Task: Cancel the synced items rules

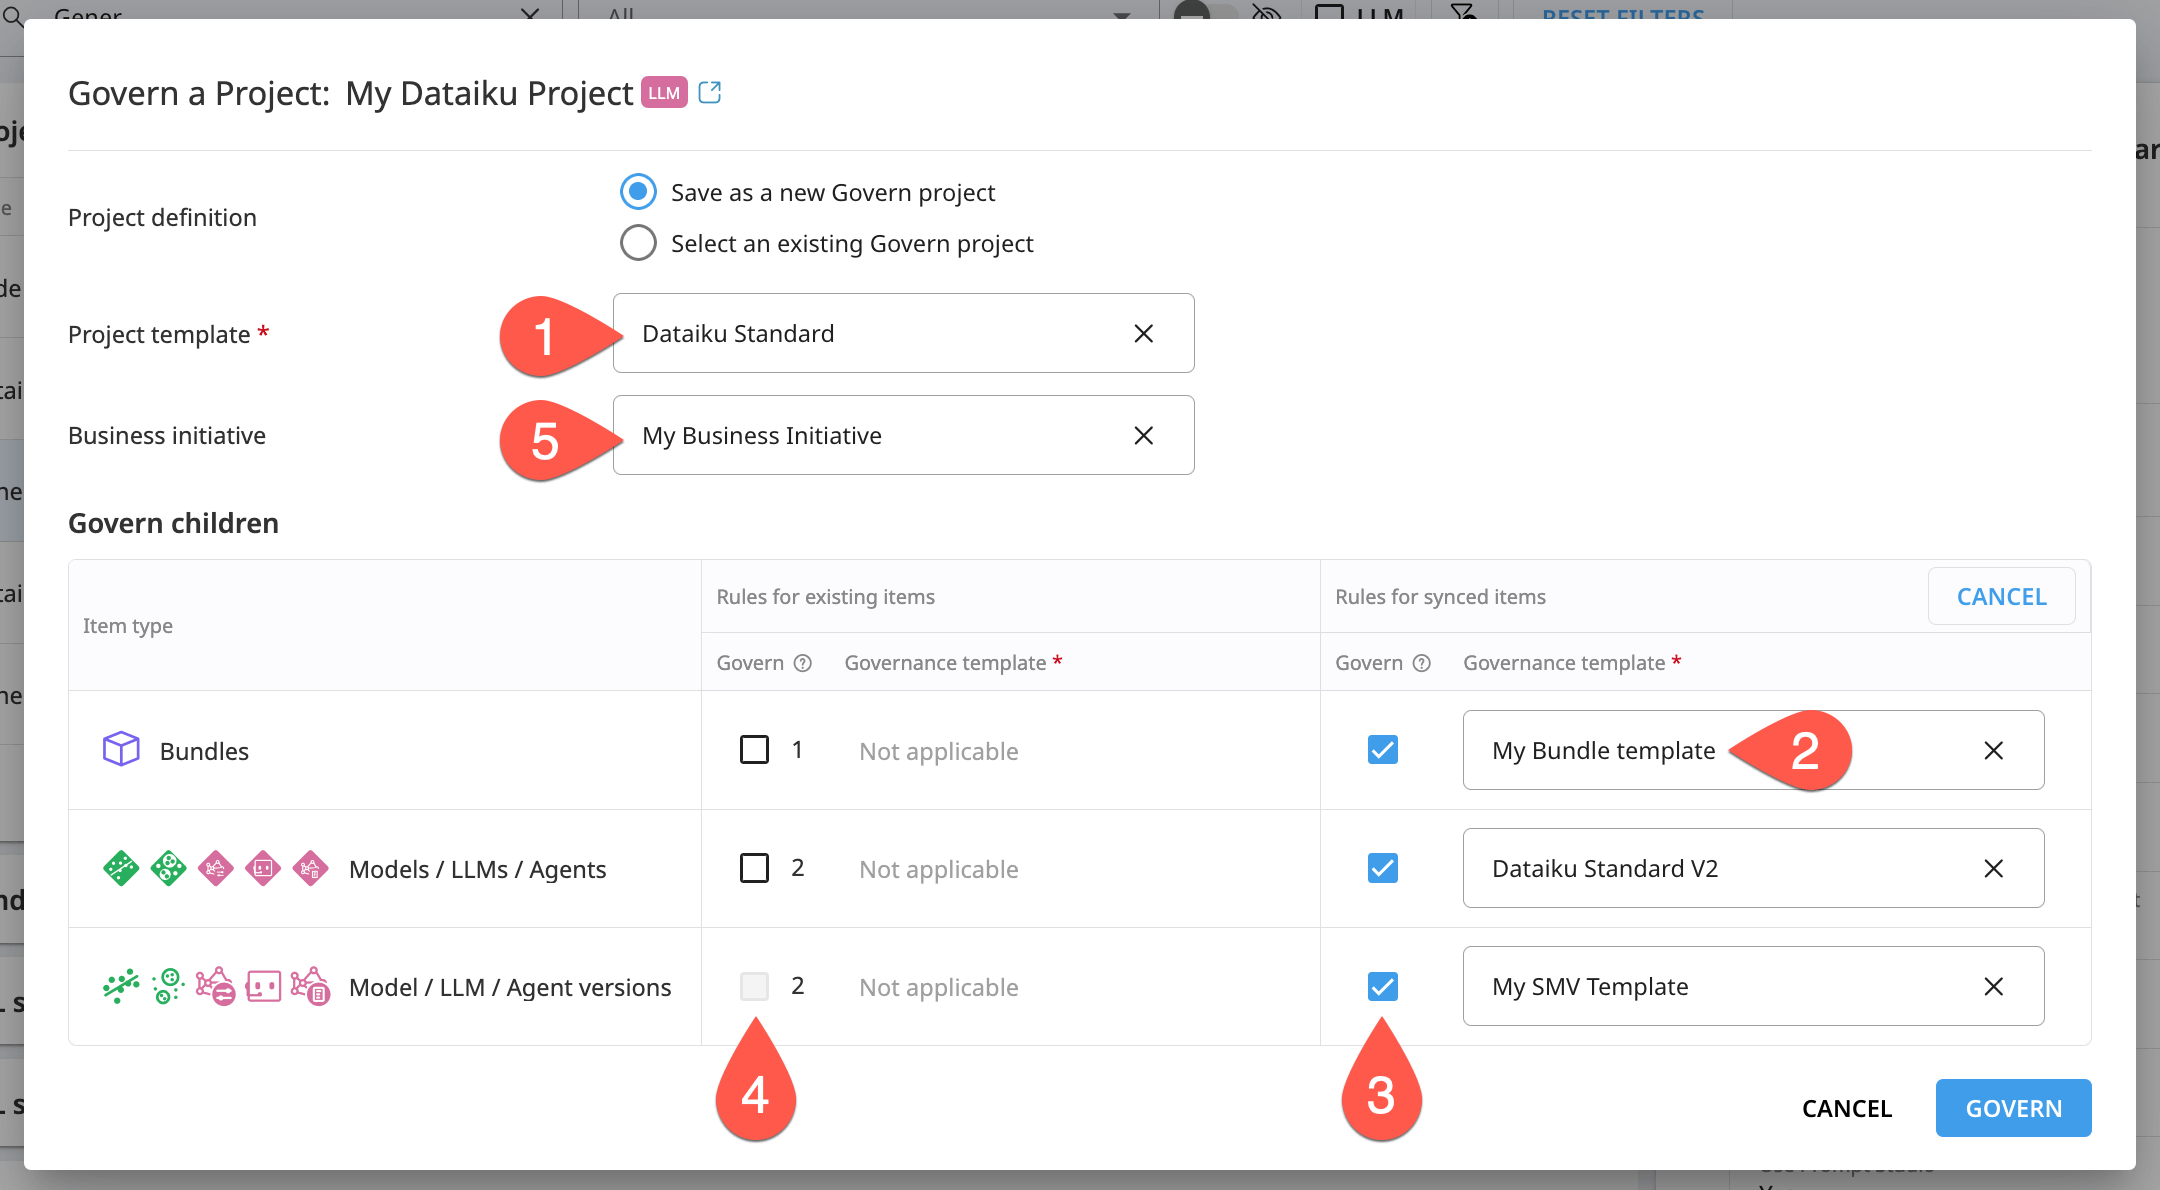Action: pyautogui.click(x=2001, y=597)
